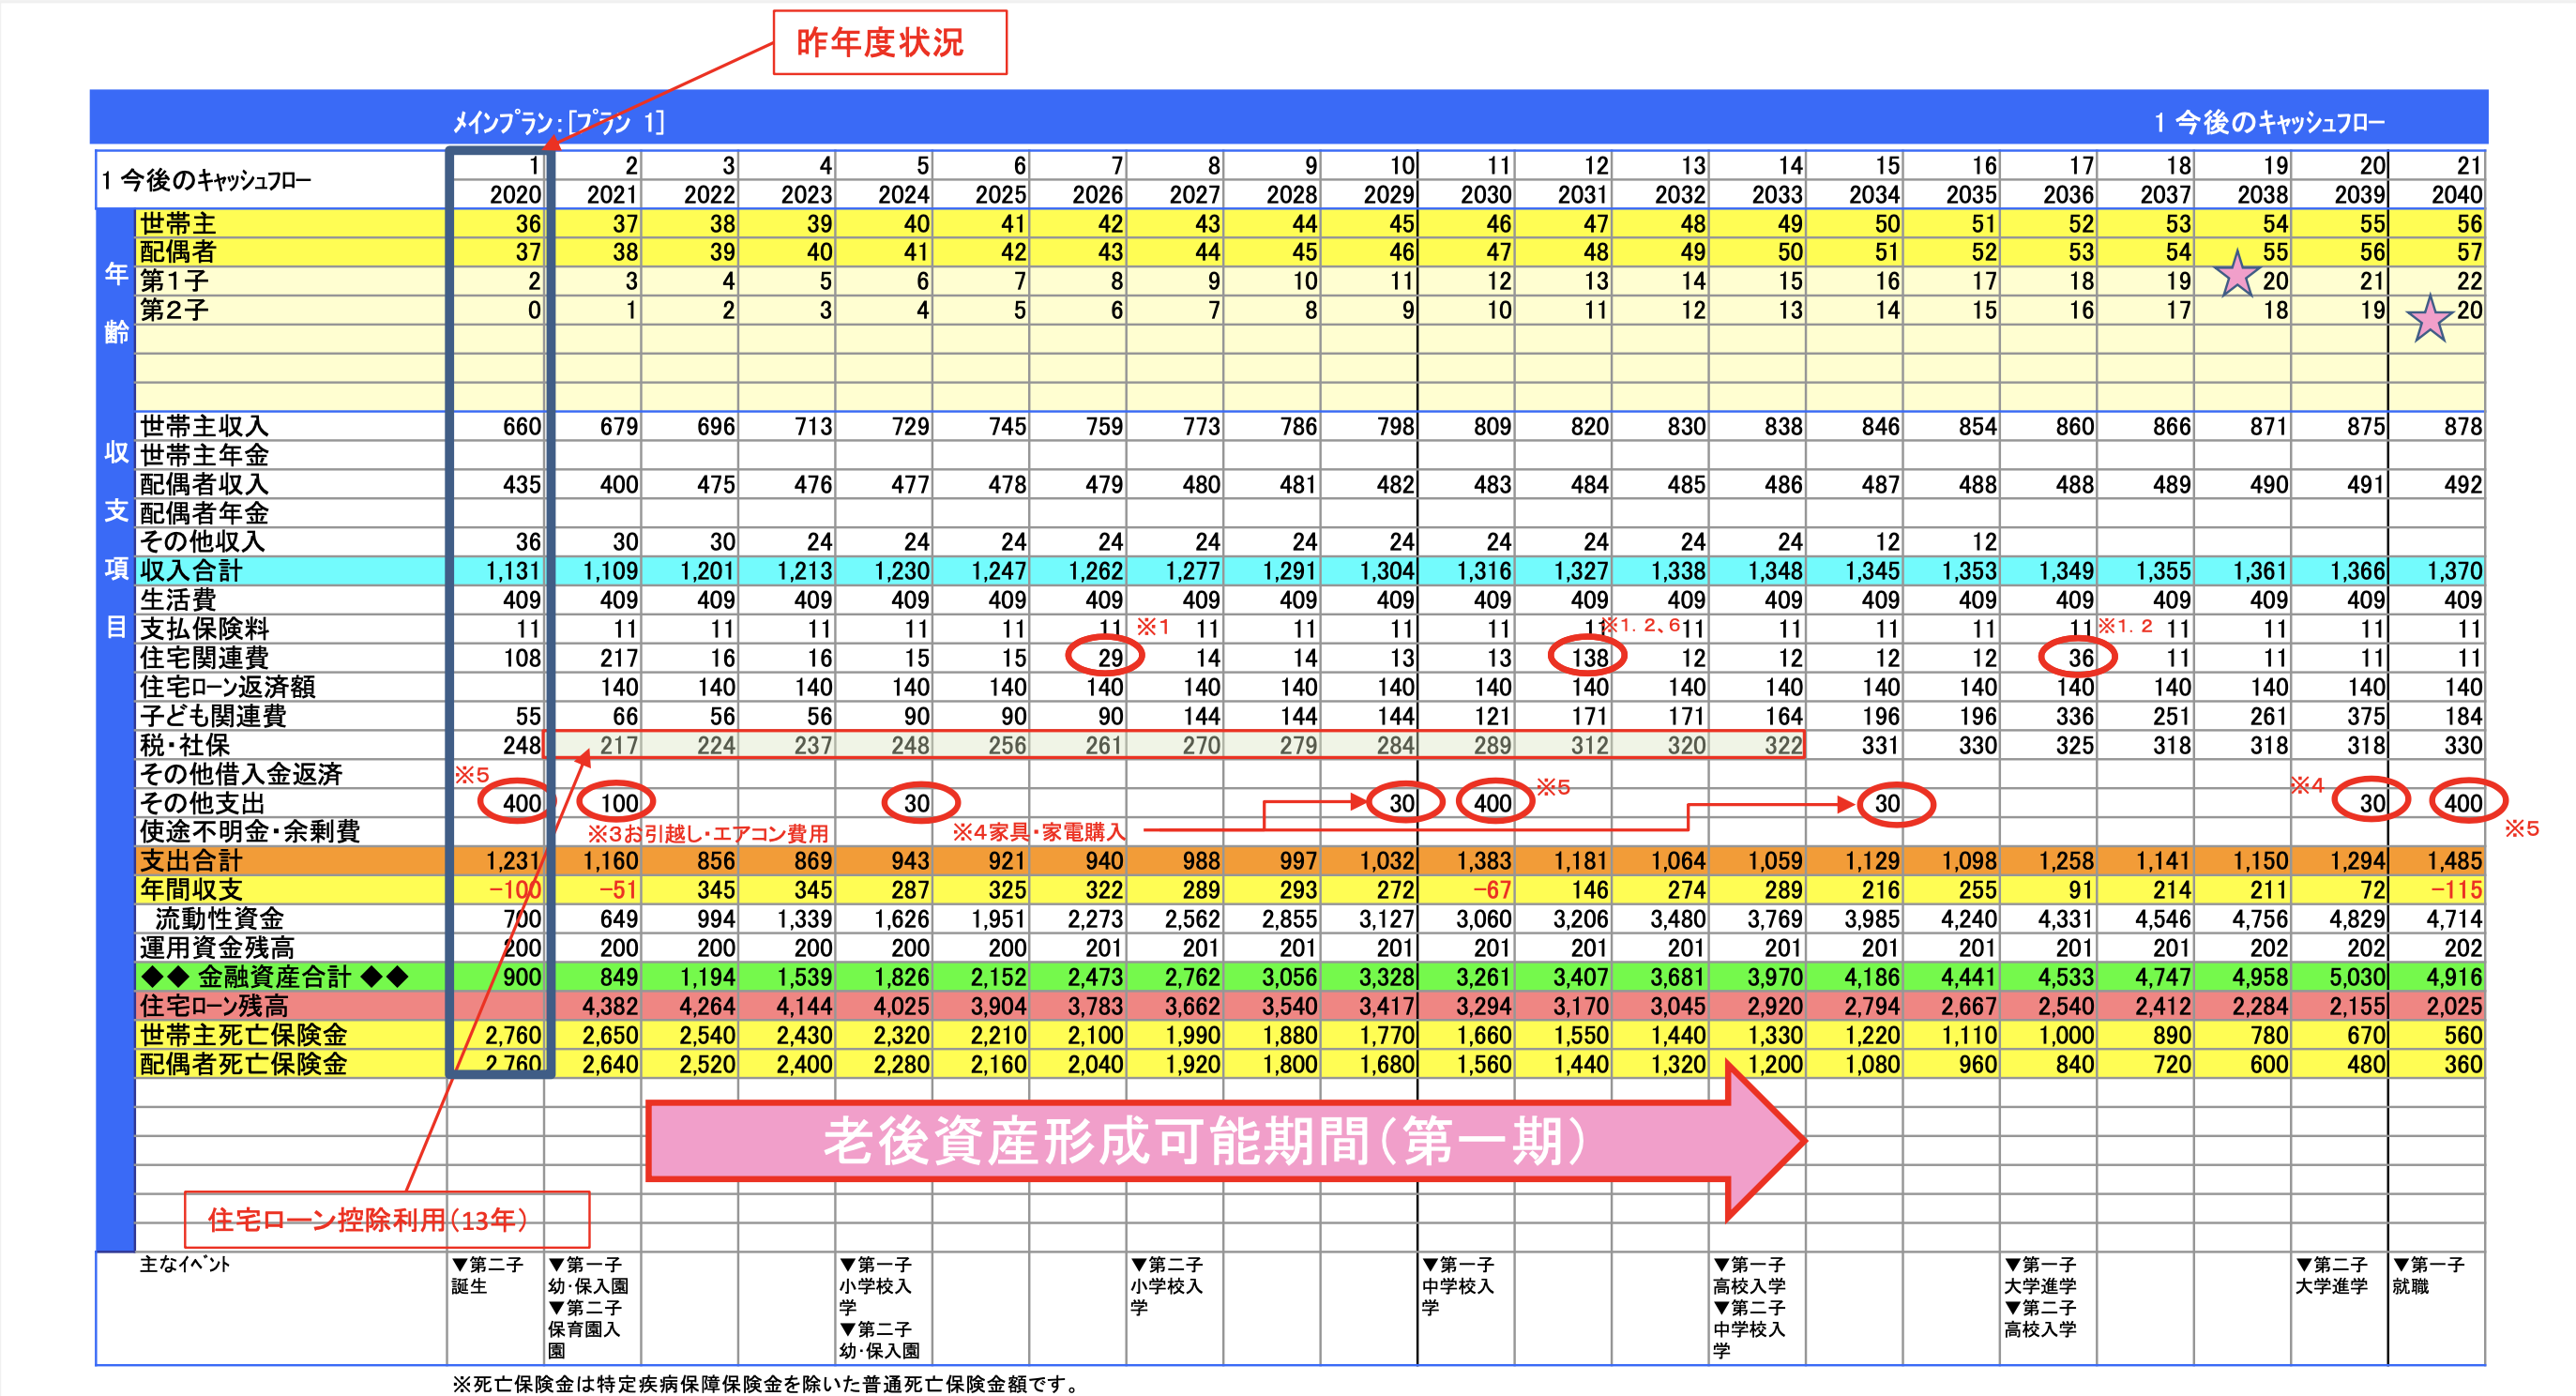
Task: Select the 昨年度状況 callout box
Action: click(889, 43)
